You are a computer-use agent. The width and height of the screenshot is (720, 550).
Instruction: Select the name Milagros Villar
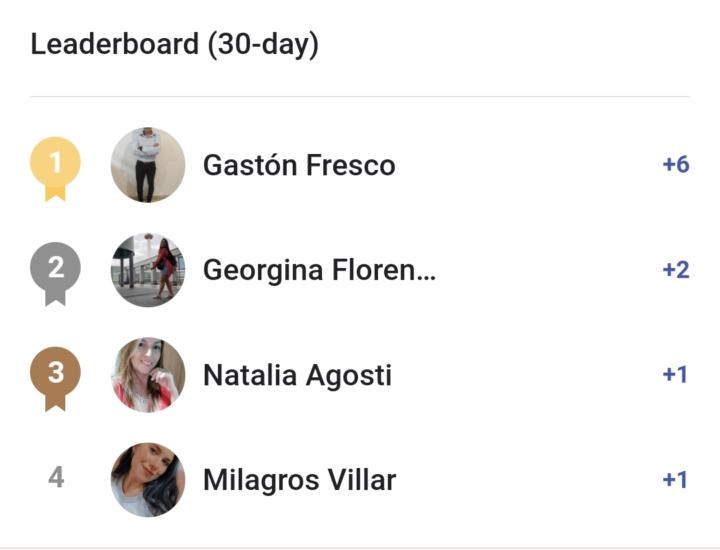299,480
